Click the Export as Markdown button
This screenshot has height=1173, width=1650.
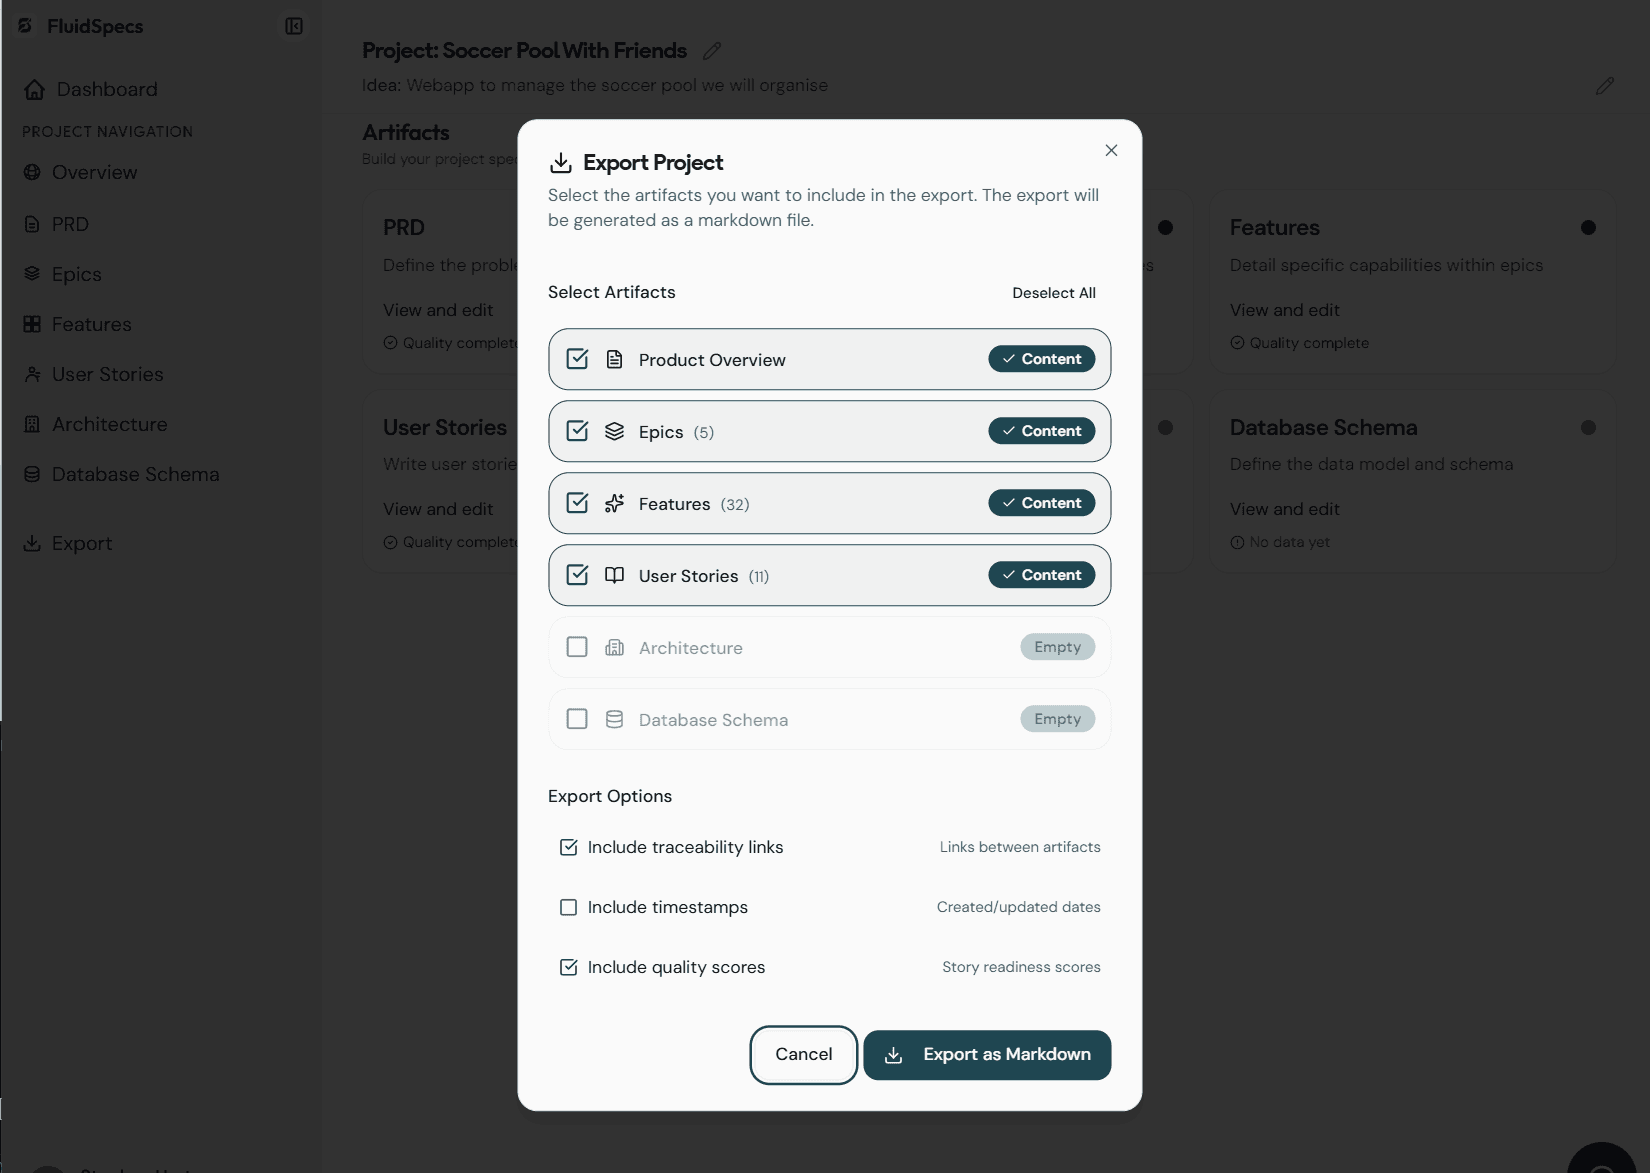pos(987,1054)
